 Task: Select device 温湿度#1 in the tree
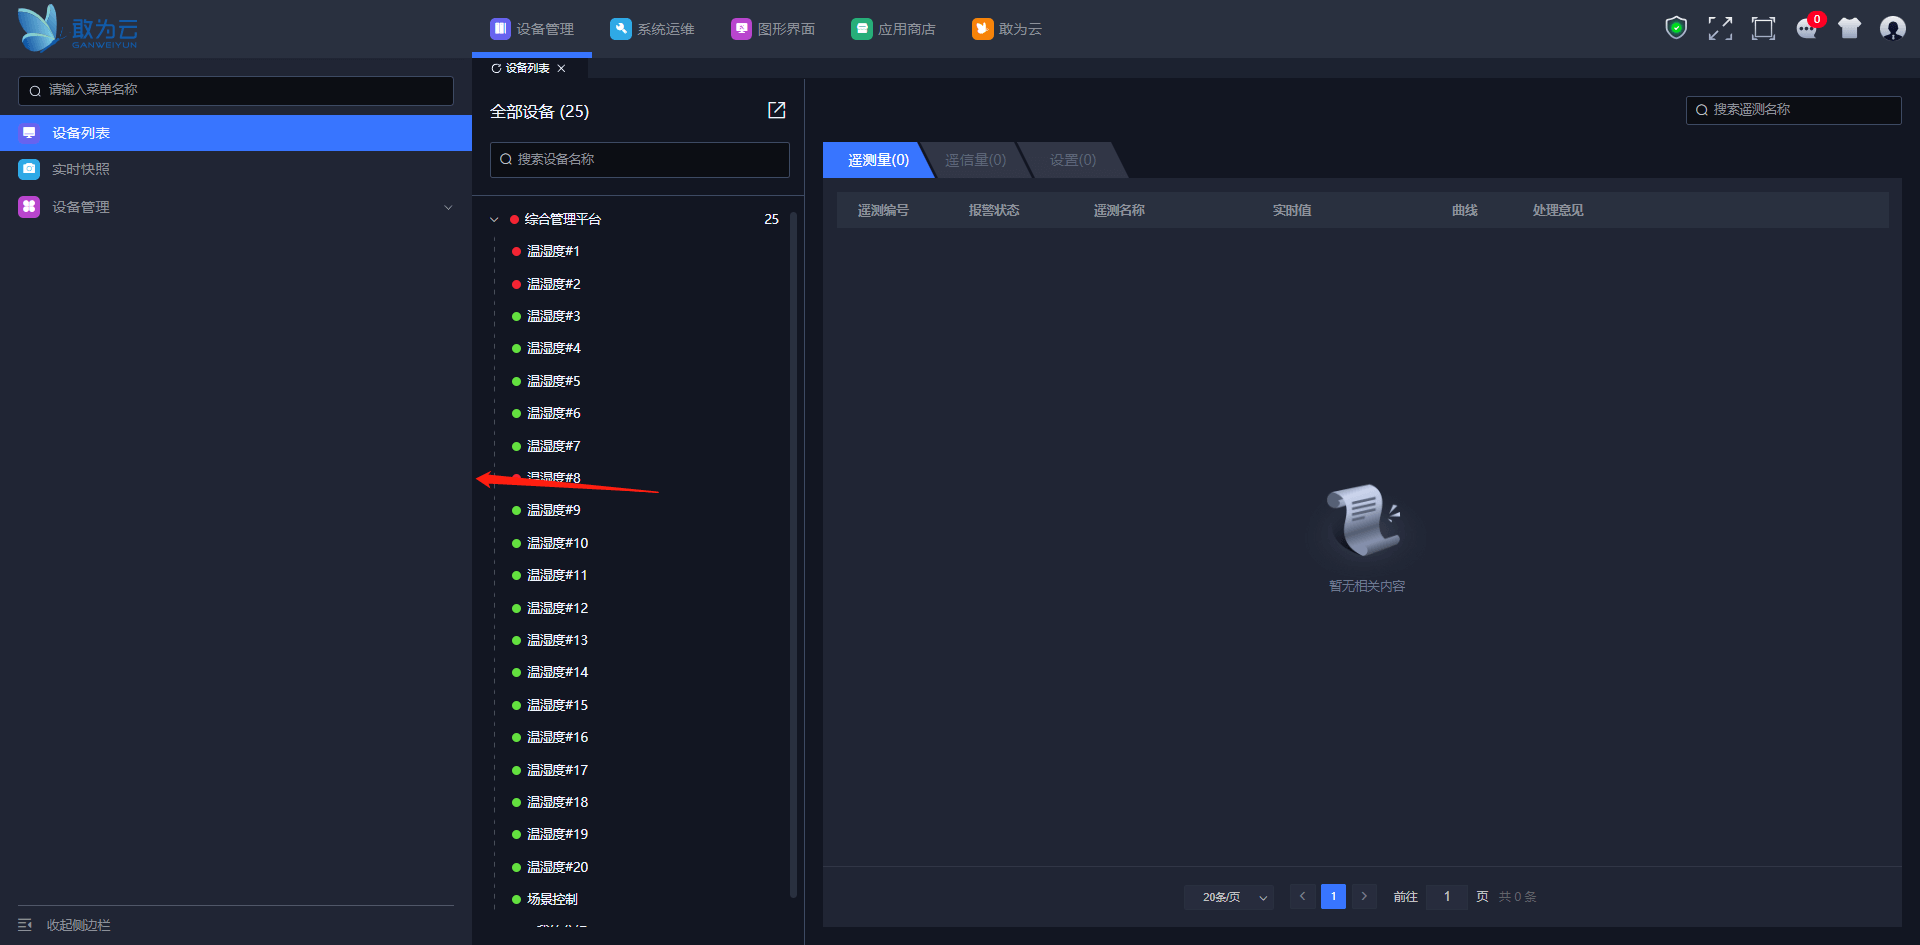553,251
